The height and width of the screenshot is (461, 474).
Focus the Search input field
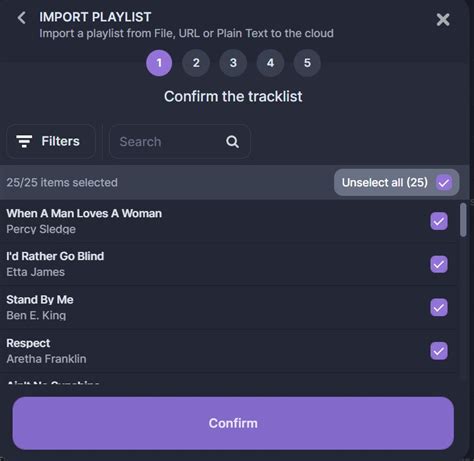tap(180, 142)
